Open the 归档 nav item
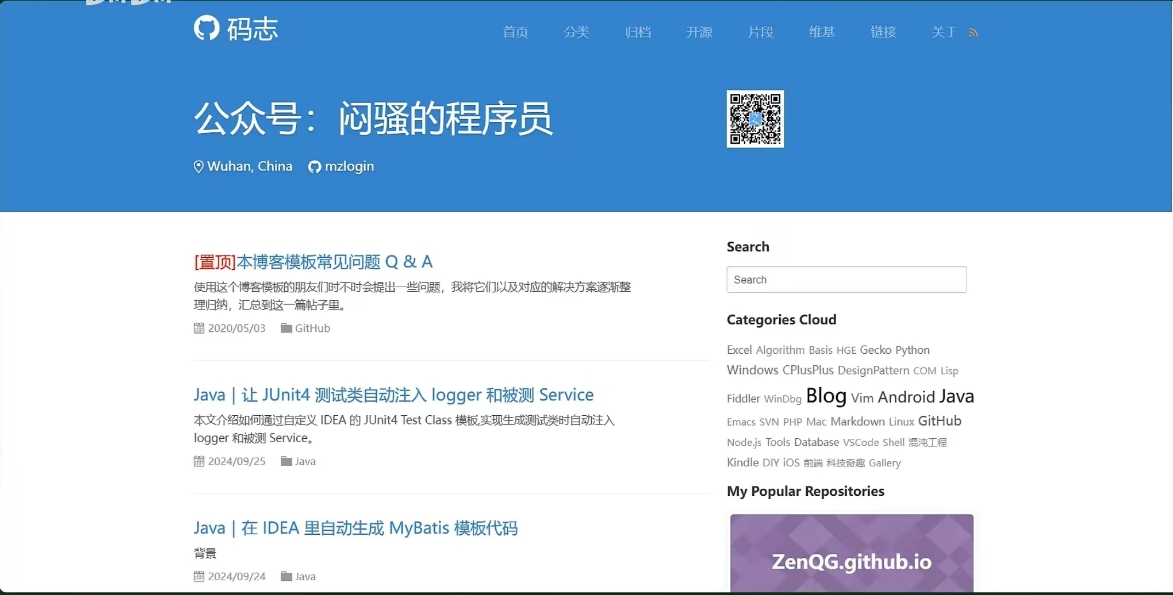Screen dimensions: 1173x595 638,32
